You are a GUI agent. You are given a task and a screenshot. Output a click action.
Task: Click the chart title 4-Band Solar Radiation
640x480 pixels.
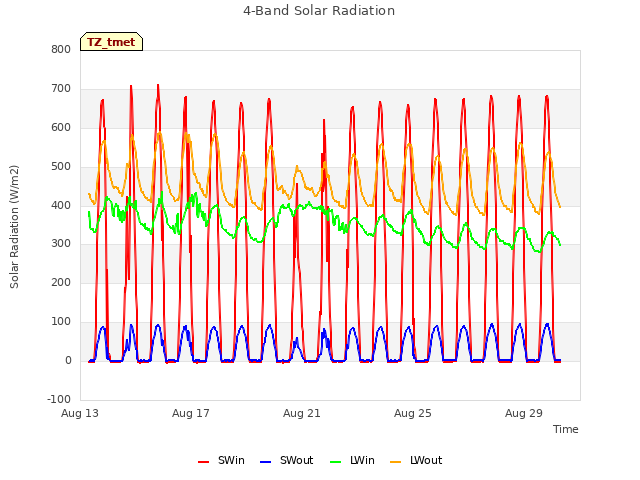click(319, 11)
